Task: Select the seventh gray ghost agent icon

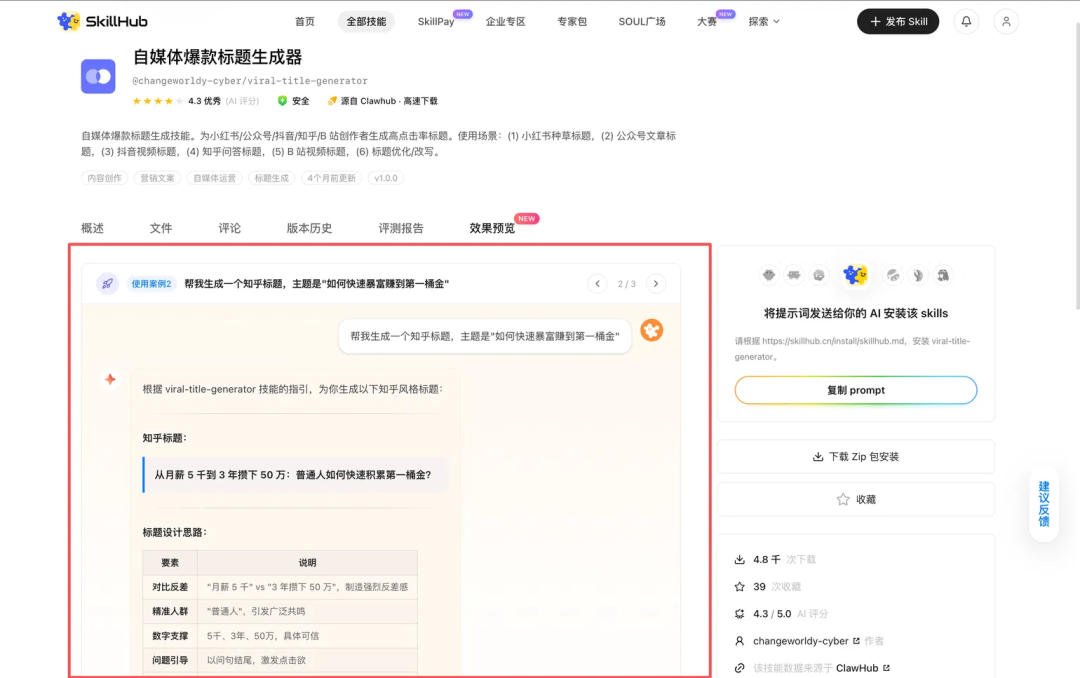Action: (x=943, y=275)
